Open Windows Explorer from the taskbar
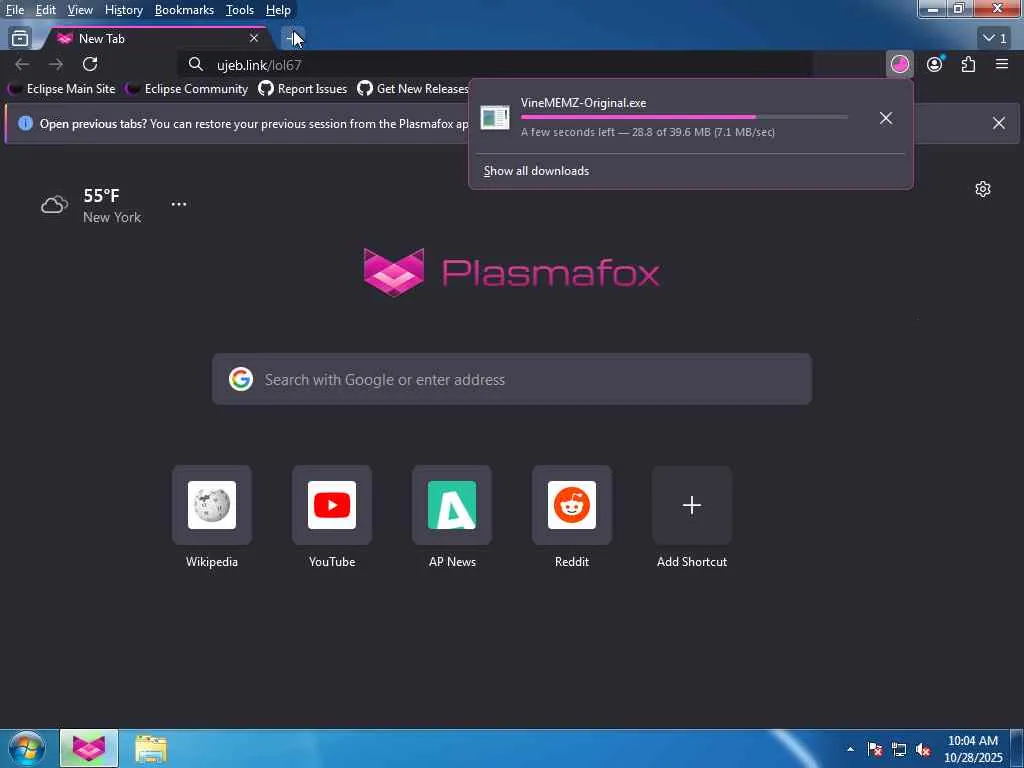Image resolution: width=1024 pixels, height=768 pixels. pos(151,748)
